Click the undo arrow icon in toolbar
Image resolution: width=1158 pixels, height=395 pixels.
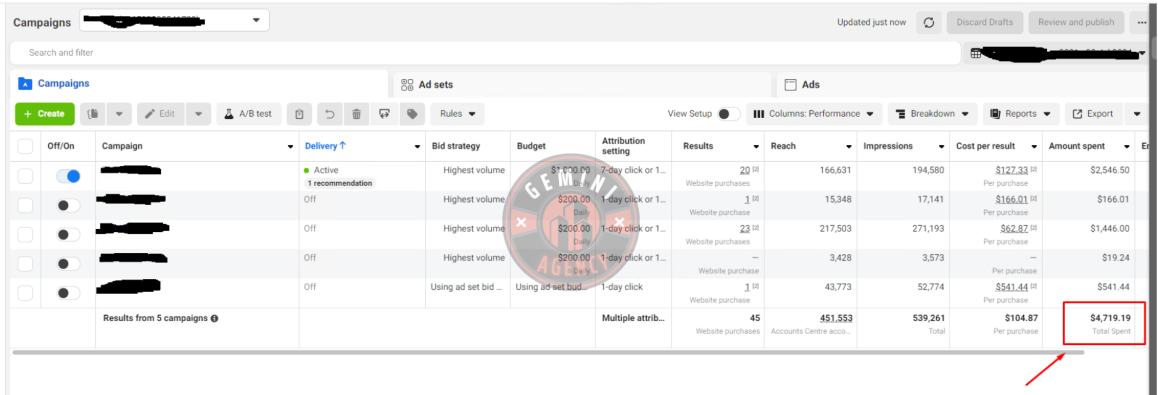(x=330, y=114)
